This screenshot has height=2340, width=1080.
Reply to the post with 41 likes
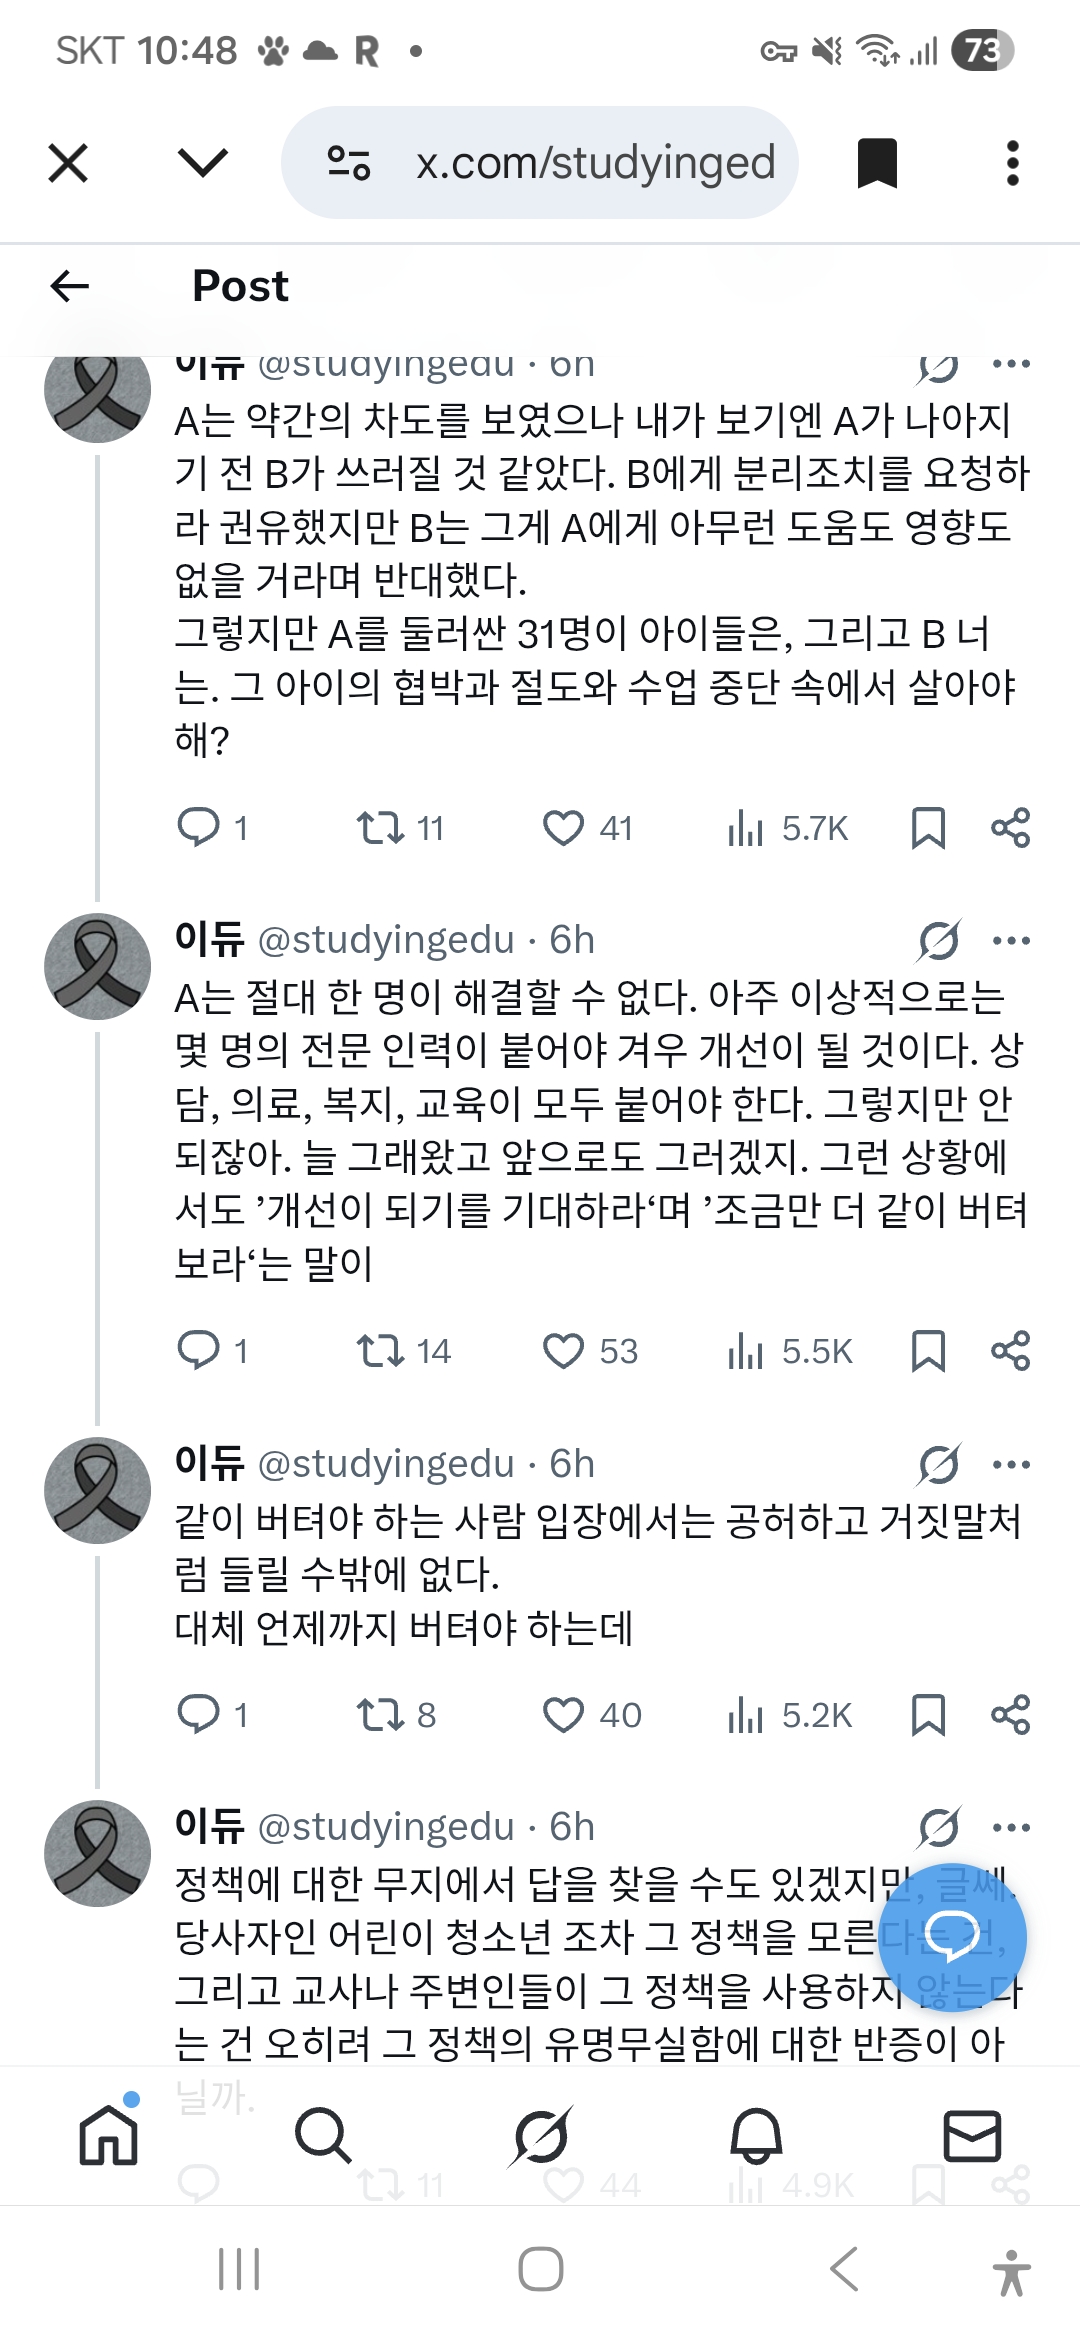tap(198, 827)
